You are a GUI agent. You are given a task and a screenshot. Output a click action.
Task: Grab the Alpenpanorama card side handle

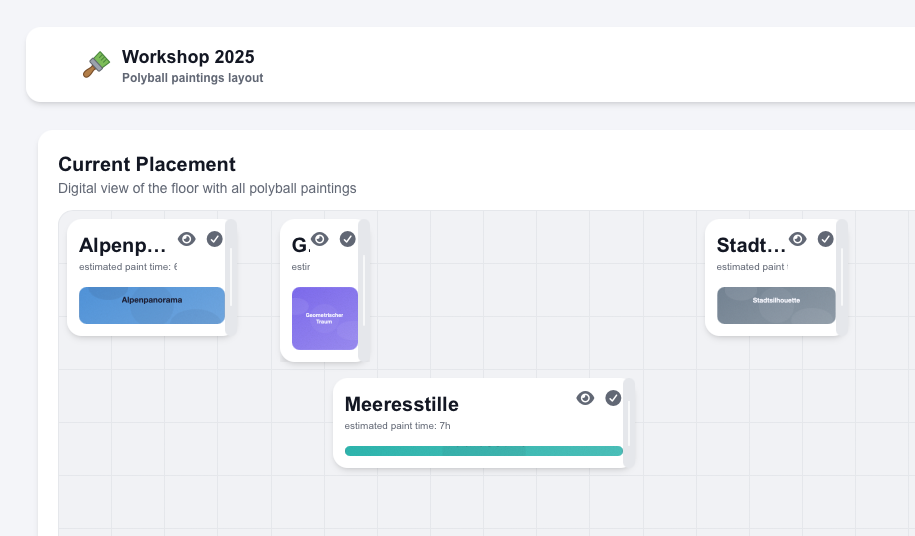click(x=231, y=277)
